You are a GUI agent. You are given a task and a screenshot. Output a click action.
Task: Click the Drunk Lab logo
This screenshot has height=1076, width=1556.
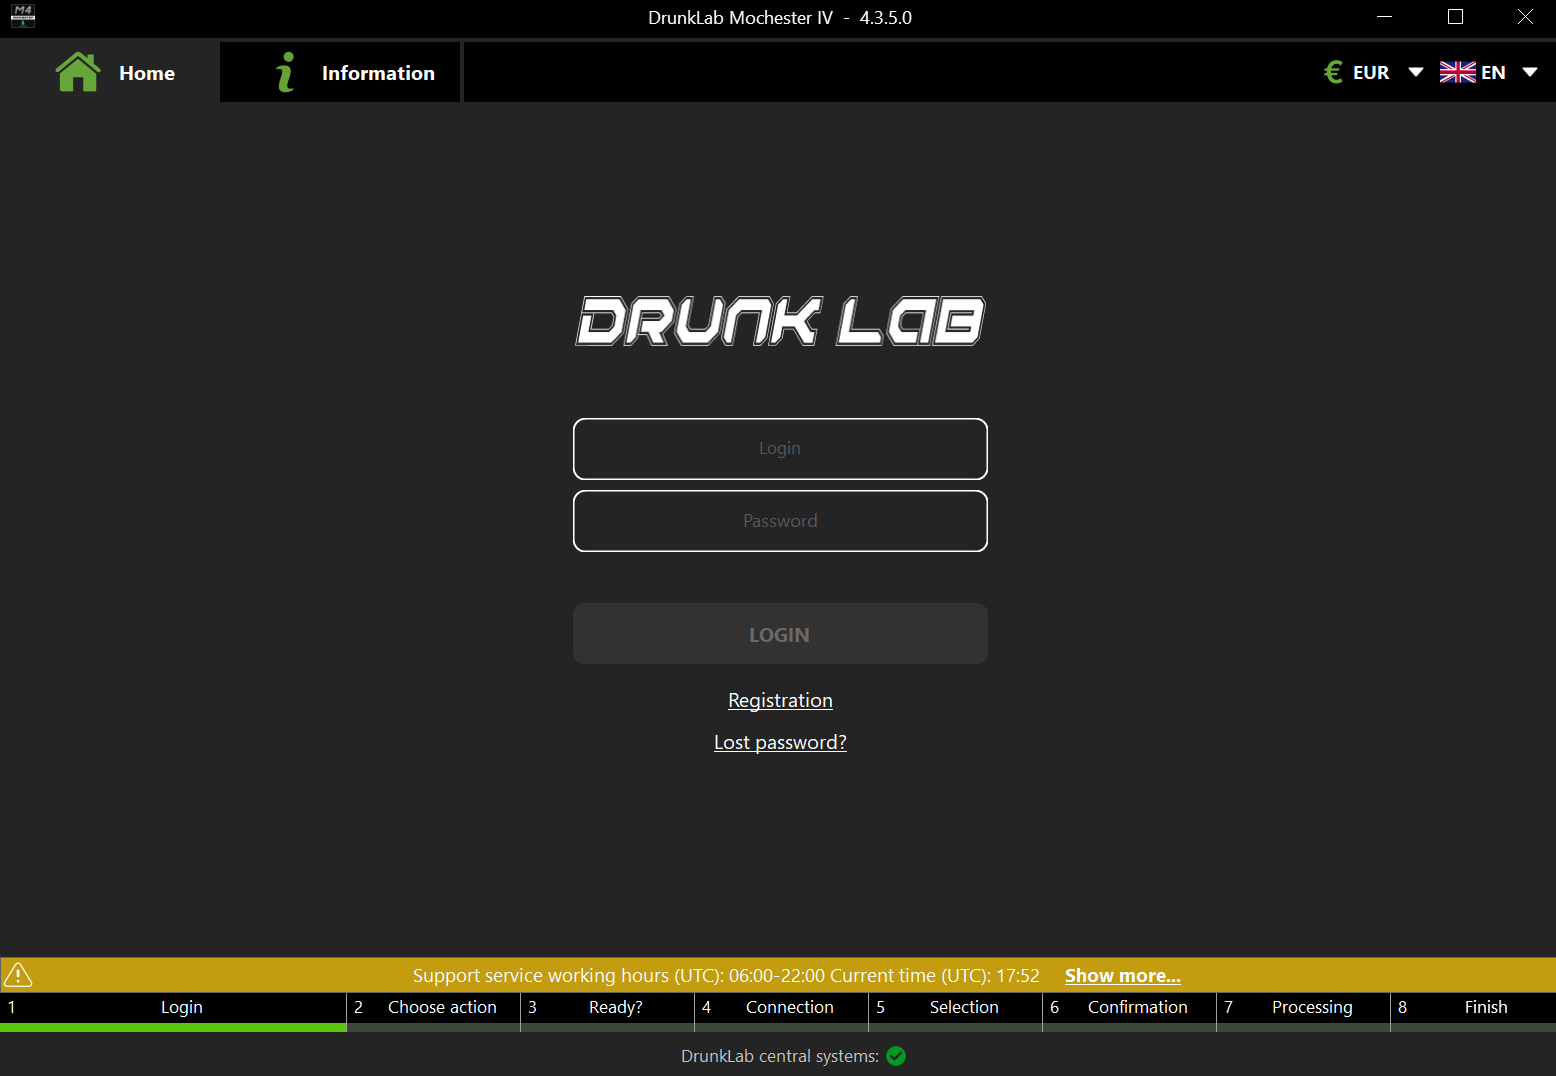tap(780, 321)
